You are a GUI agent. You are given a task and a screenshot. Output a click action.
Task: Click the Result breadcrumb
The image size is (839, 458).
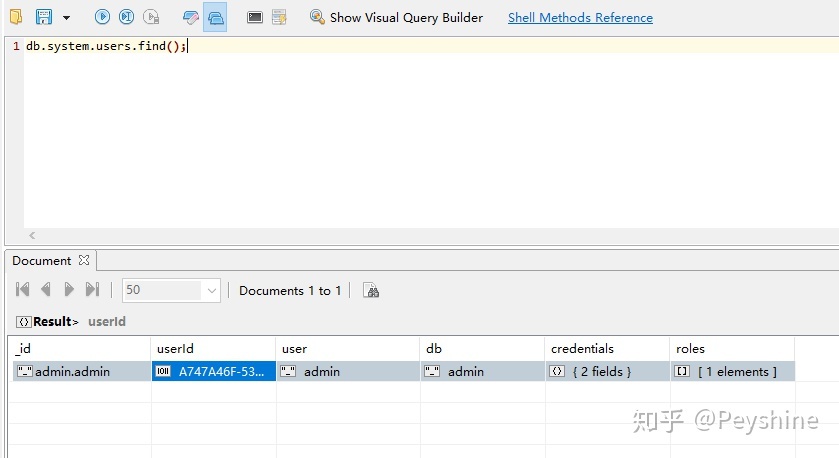tap(52, 322)
